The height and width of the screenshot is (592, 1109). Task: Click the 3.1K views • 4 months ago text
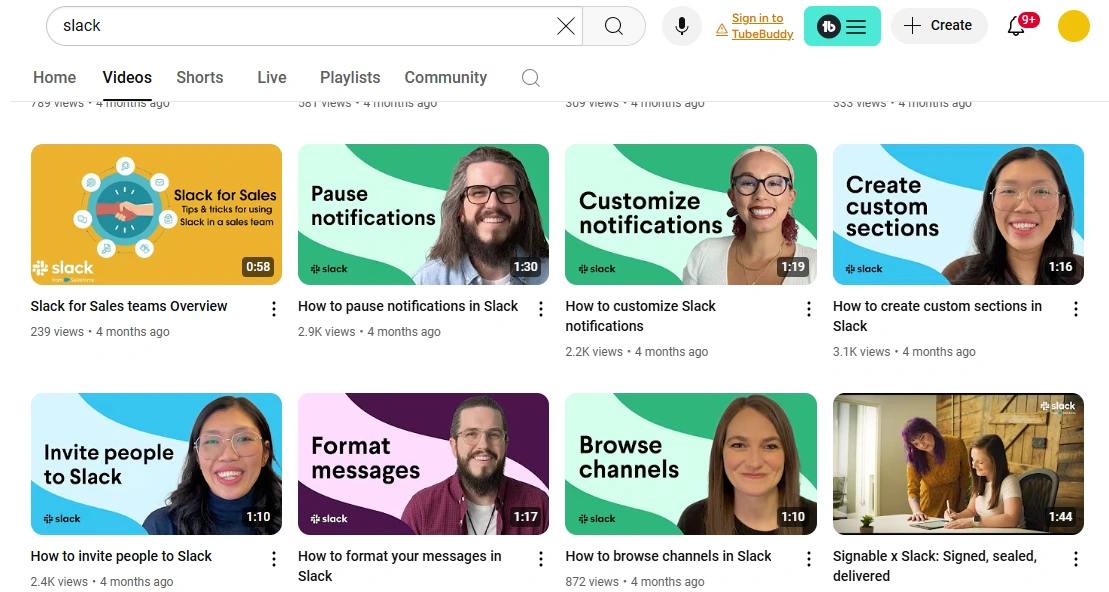[904, 352]
